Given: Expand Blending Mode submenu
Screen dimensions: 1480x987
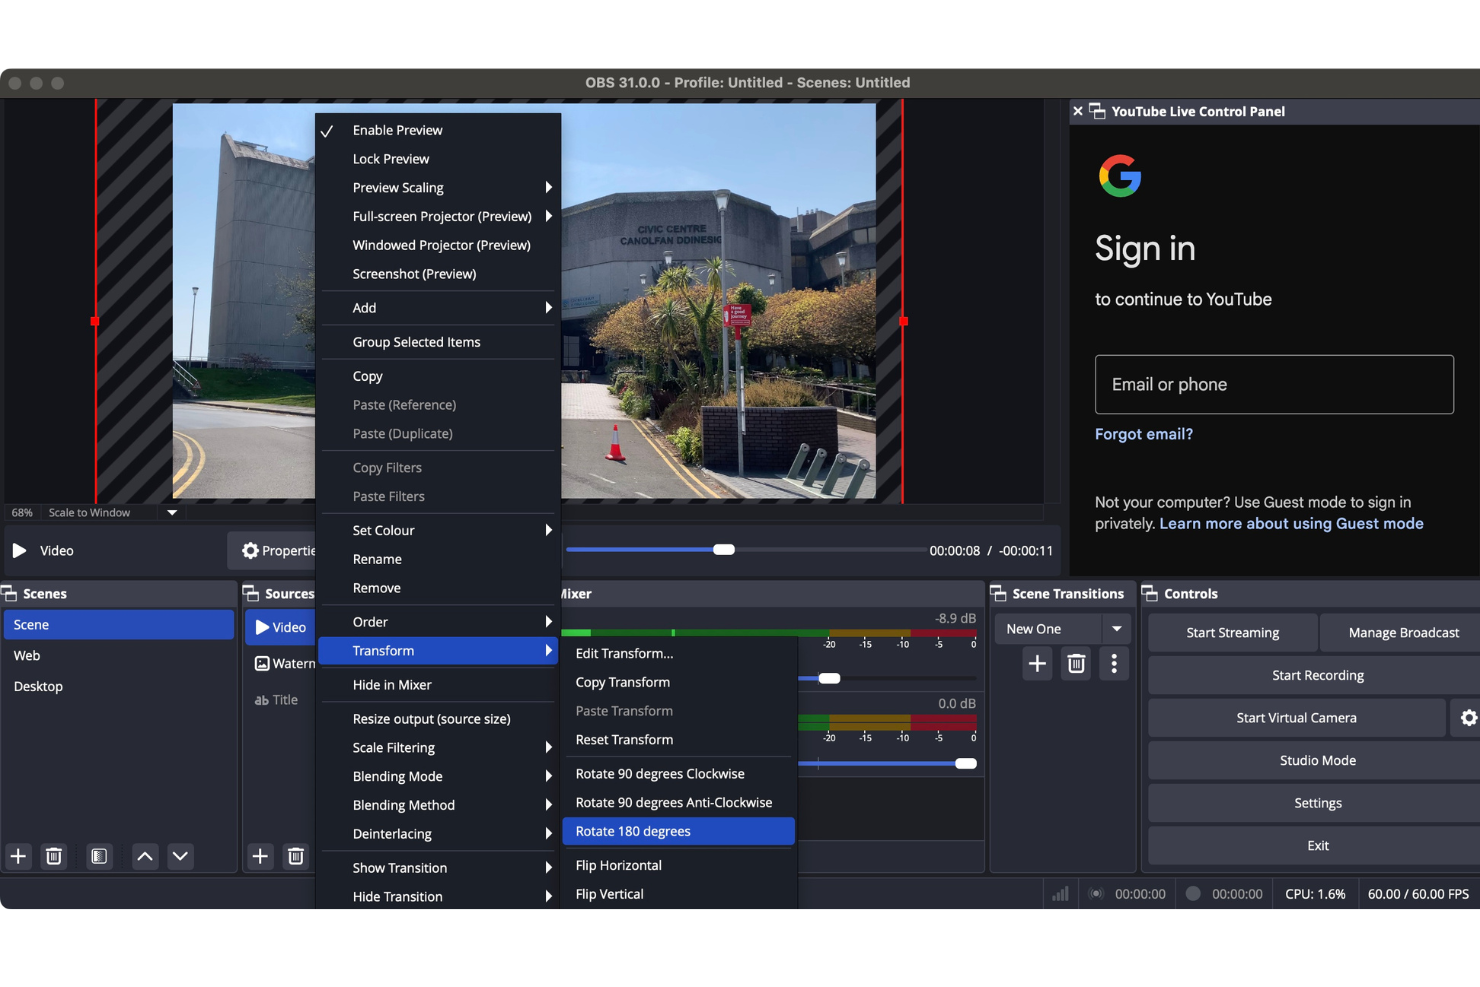Looking at the screenshot, I should tap(438, 777).
